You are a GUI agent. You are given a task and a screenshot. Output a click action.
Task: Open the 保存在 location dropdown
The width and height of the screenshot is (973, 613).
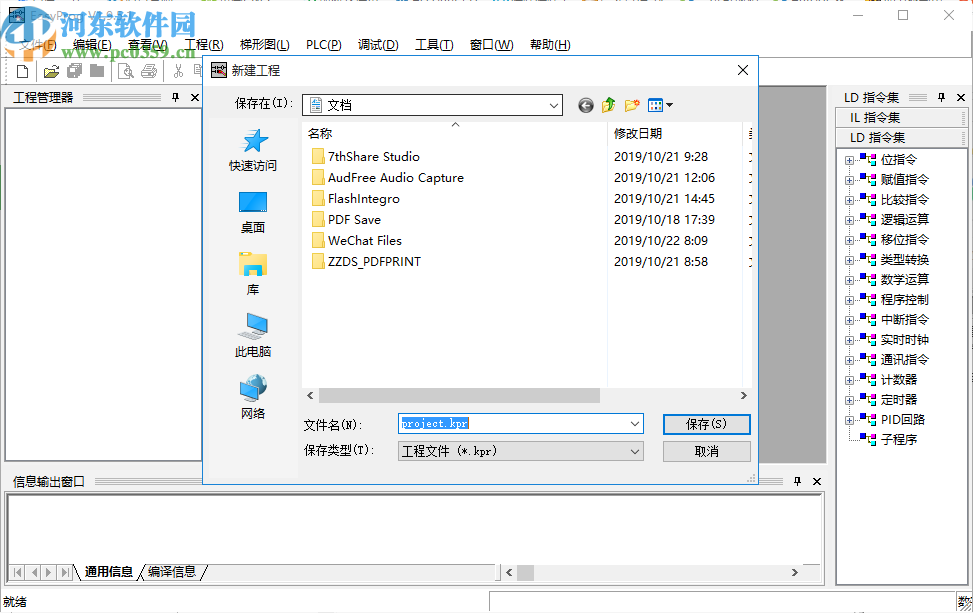click(x=556, y=104)
